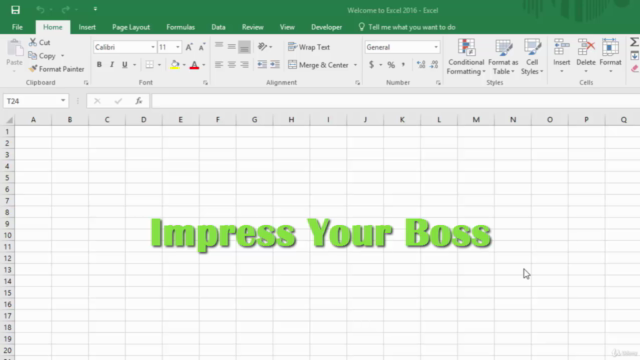
Task: Switch to the Page Layout tab
Action: tap(131, 27)
